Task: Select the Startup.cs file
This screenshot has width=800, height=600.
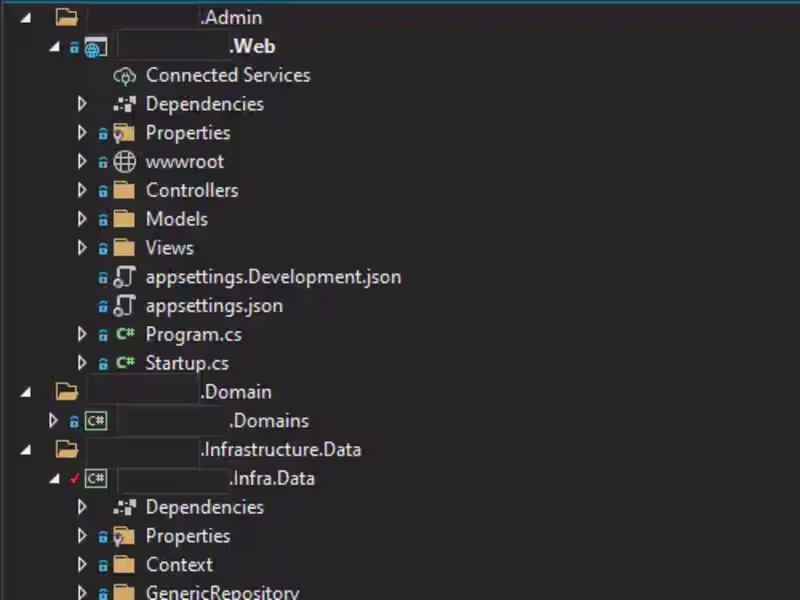Action: pos(187,362)
